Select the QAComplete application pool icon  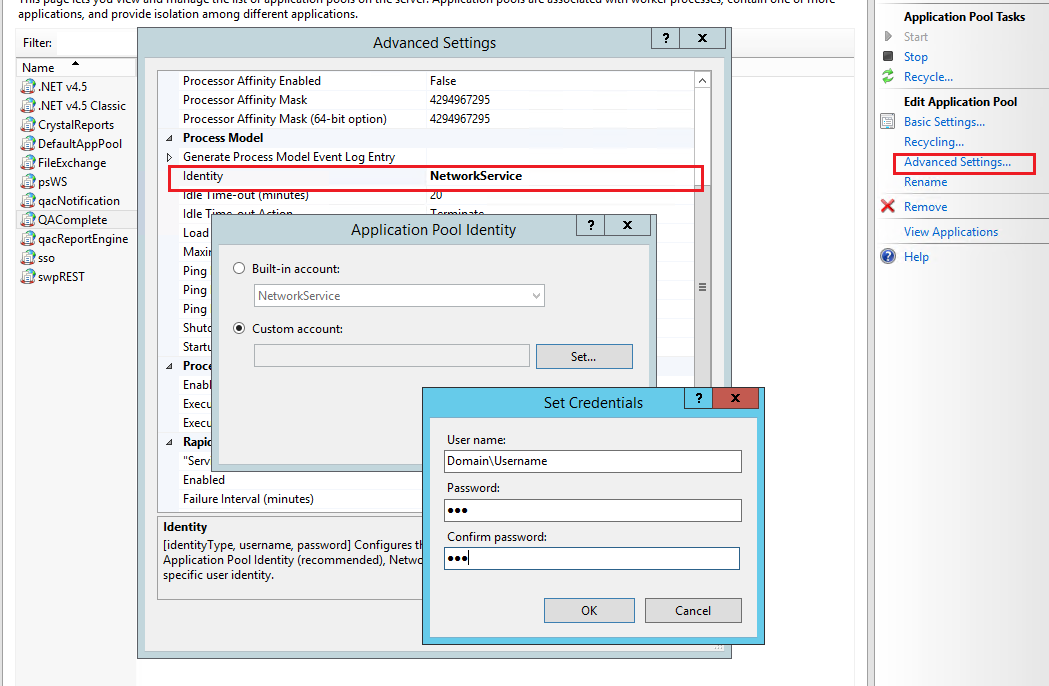(x=25, y=219)
